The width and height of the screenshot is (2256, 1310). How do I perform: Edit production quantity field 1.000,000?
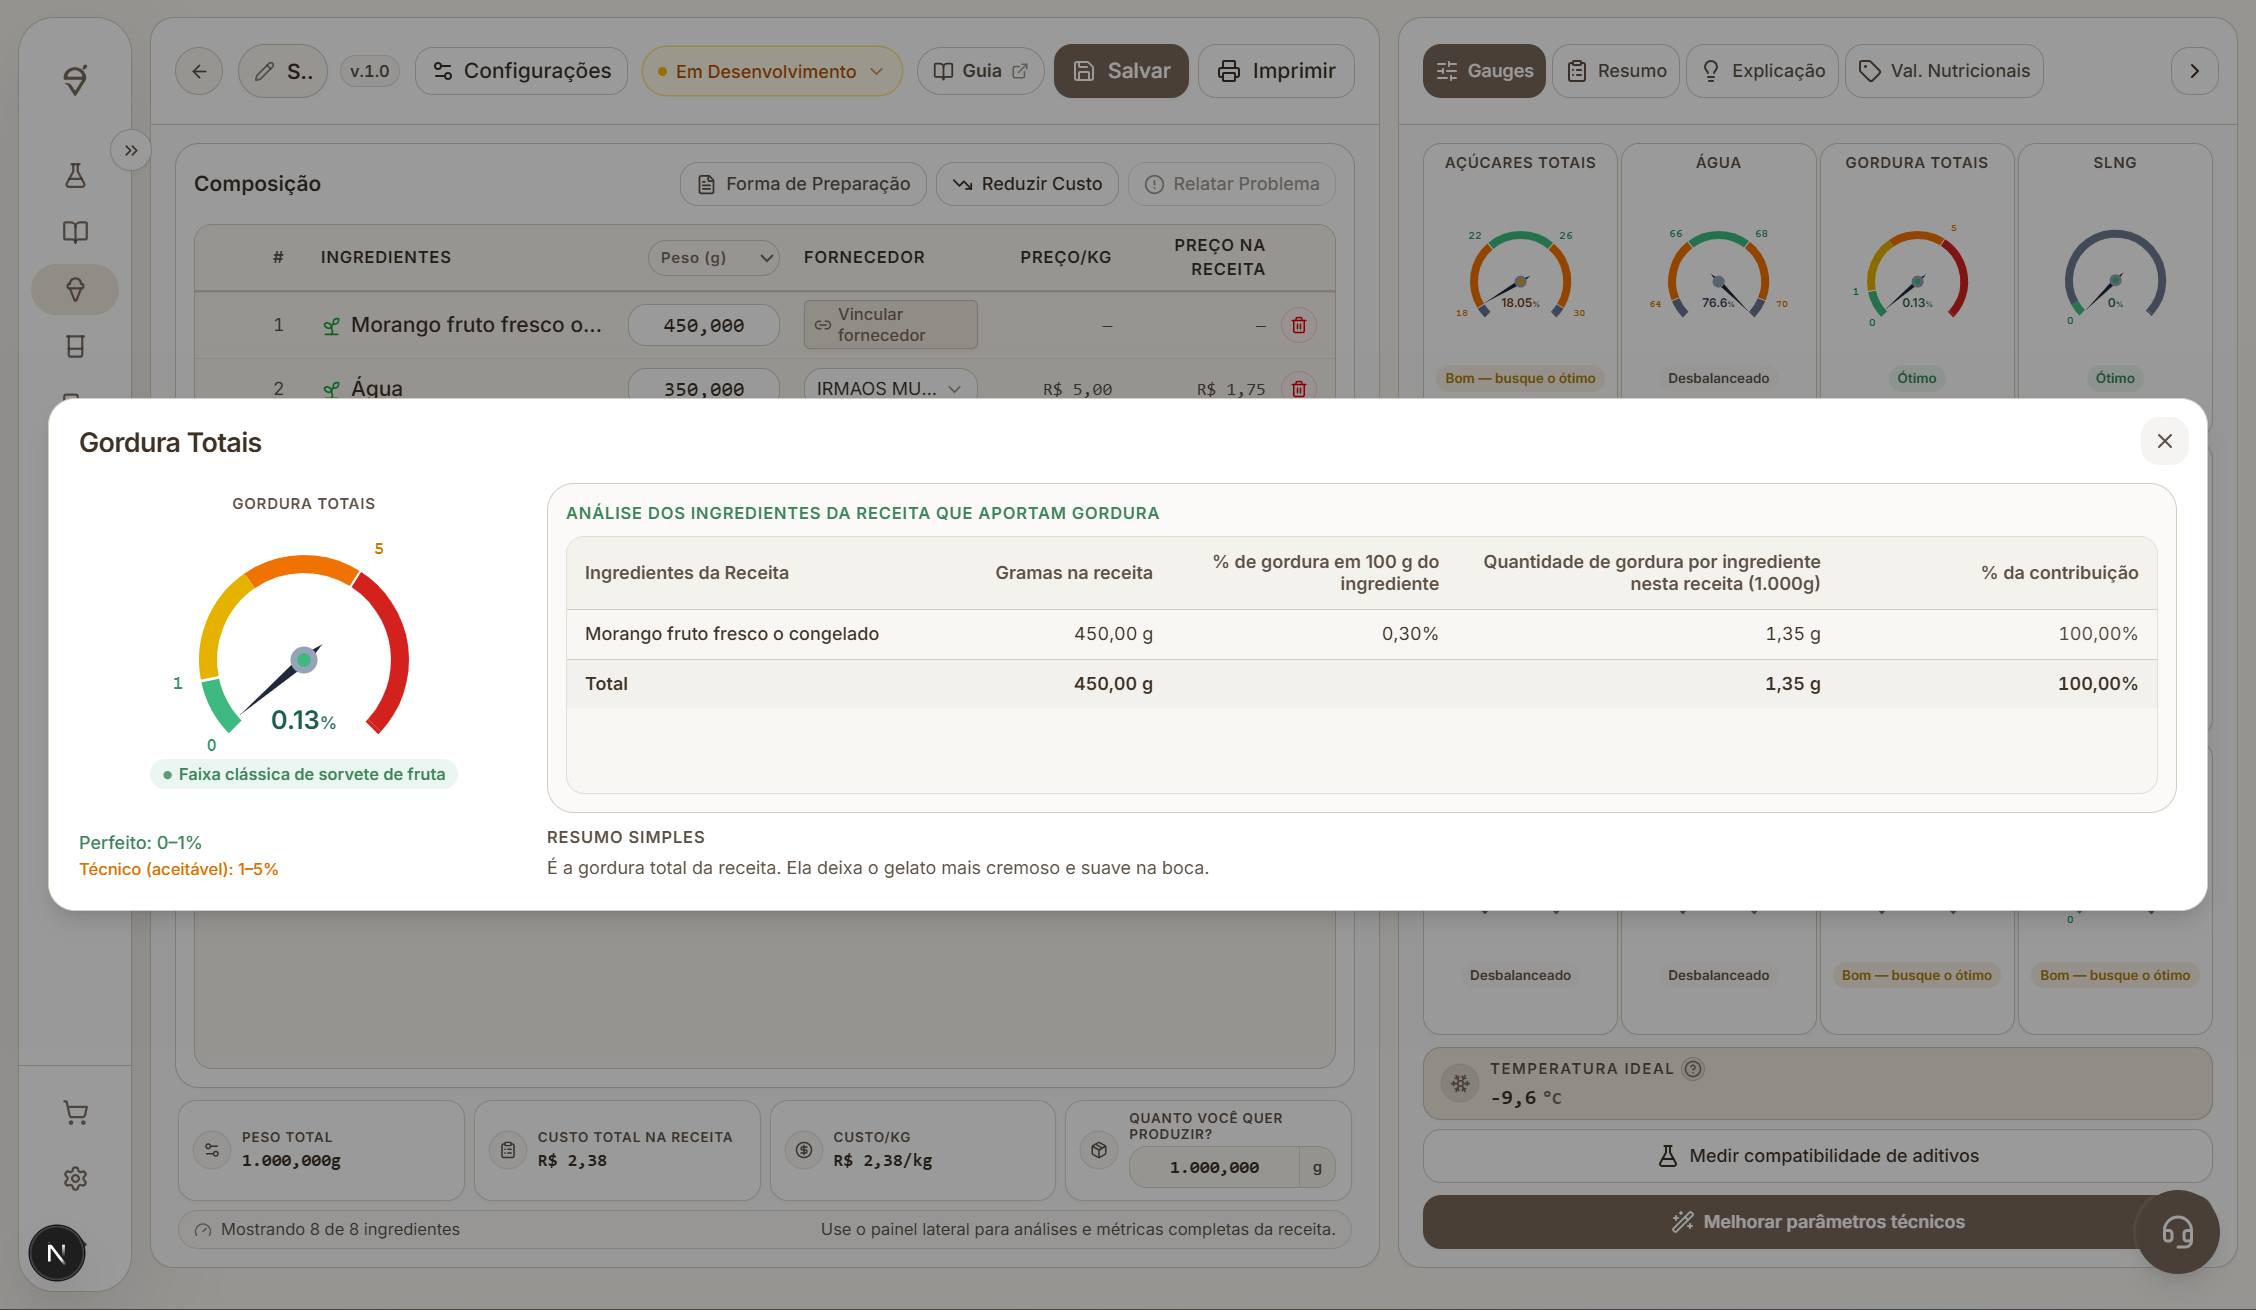(x=1214, y=1167)
